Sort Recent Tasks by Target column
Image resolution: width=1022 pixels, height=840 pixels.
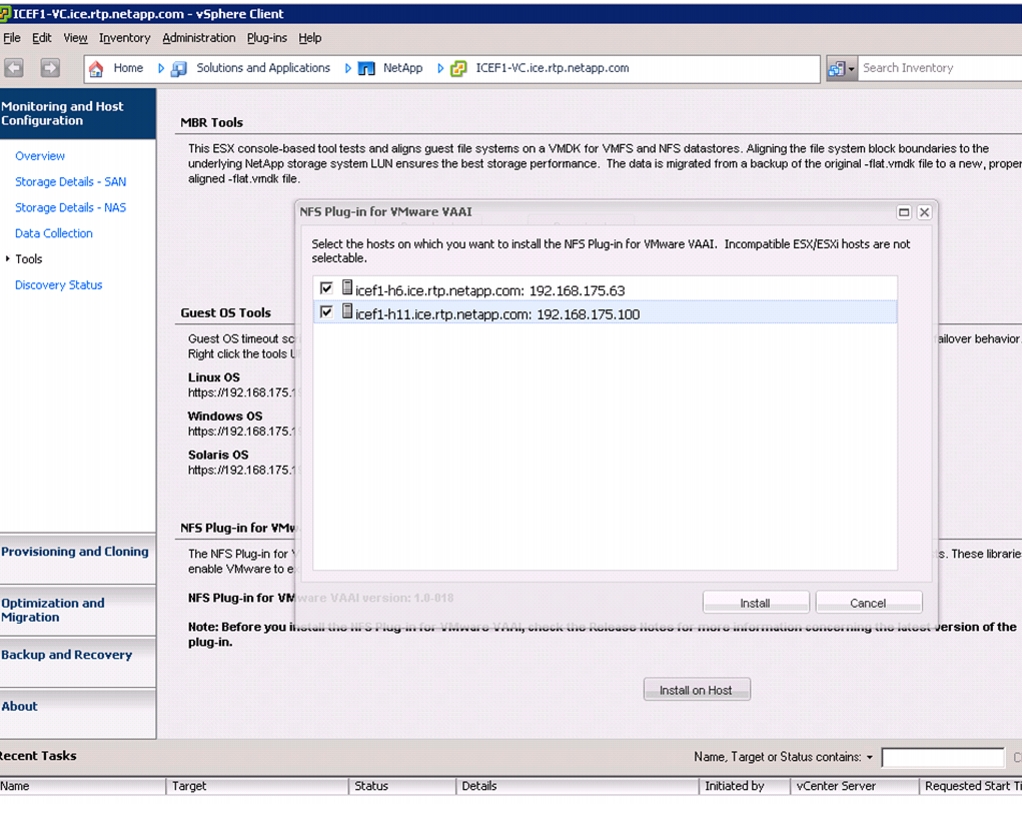click(x=257, y=786)
